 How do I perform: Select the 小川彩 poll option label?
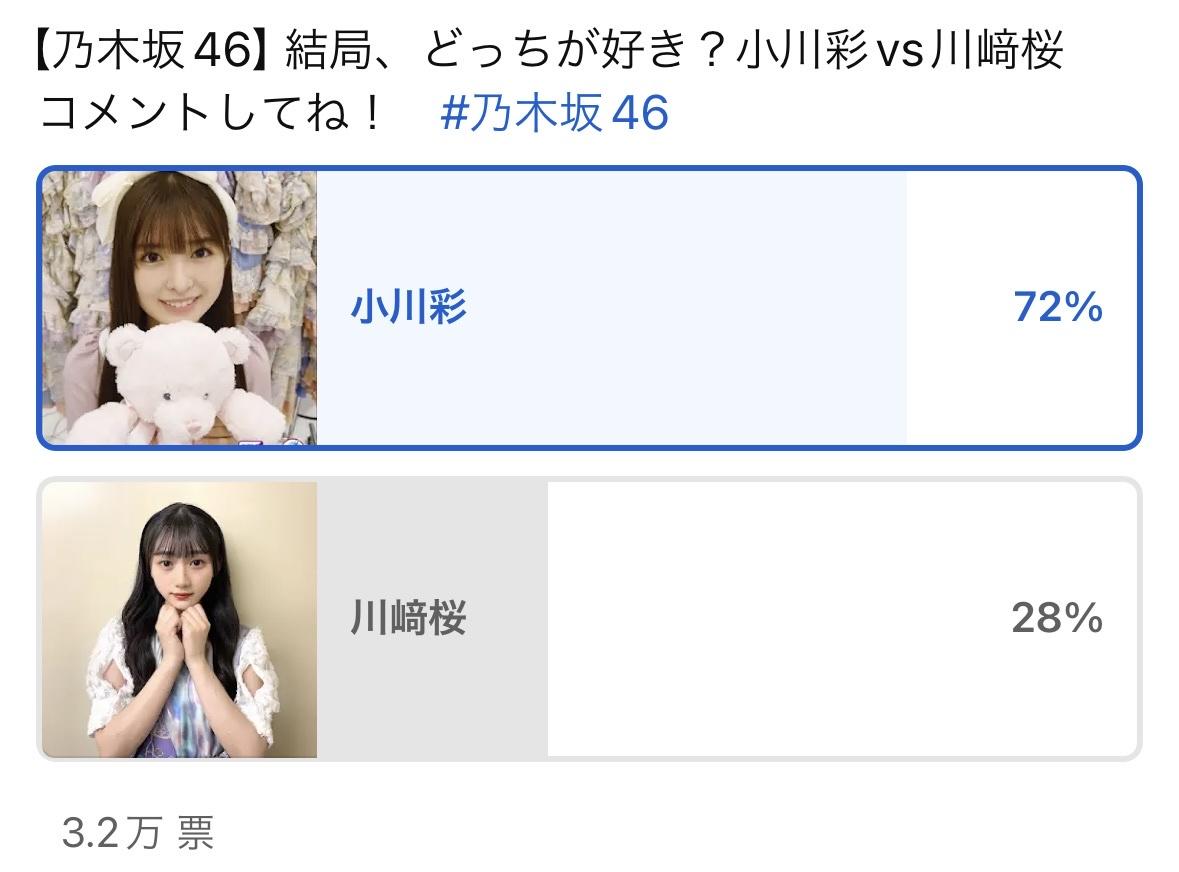click(408, 307)
